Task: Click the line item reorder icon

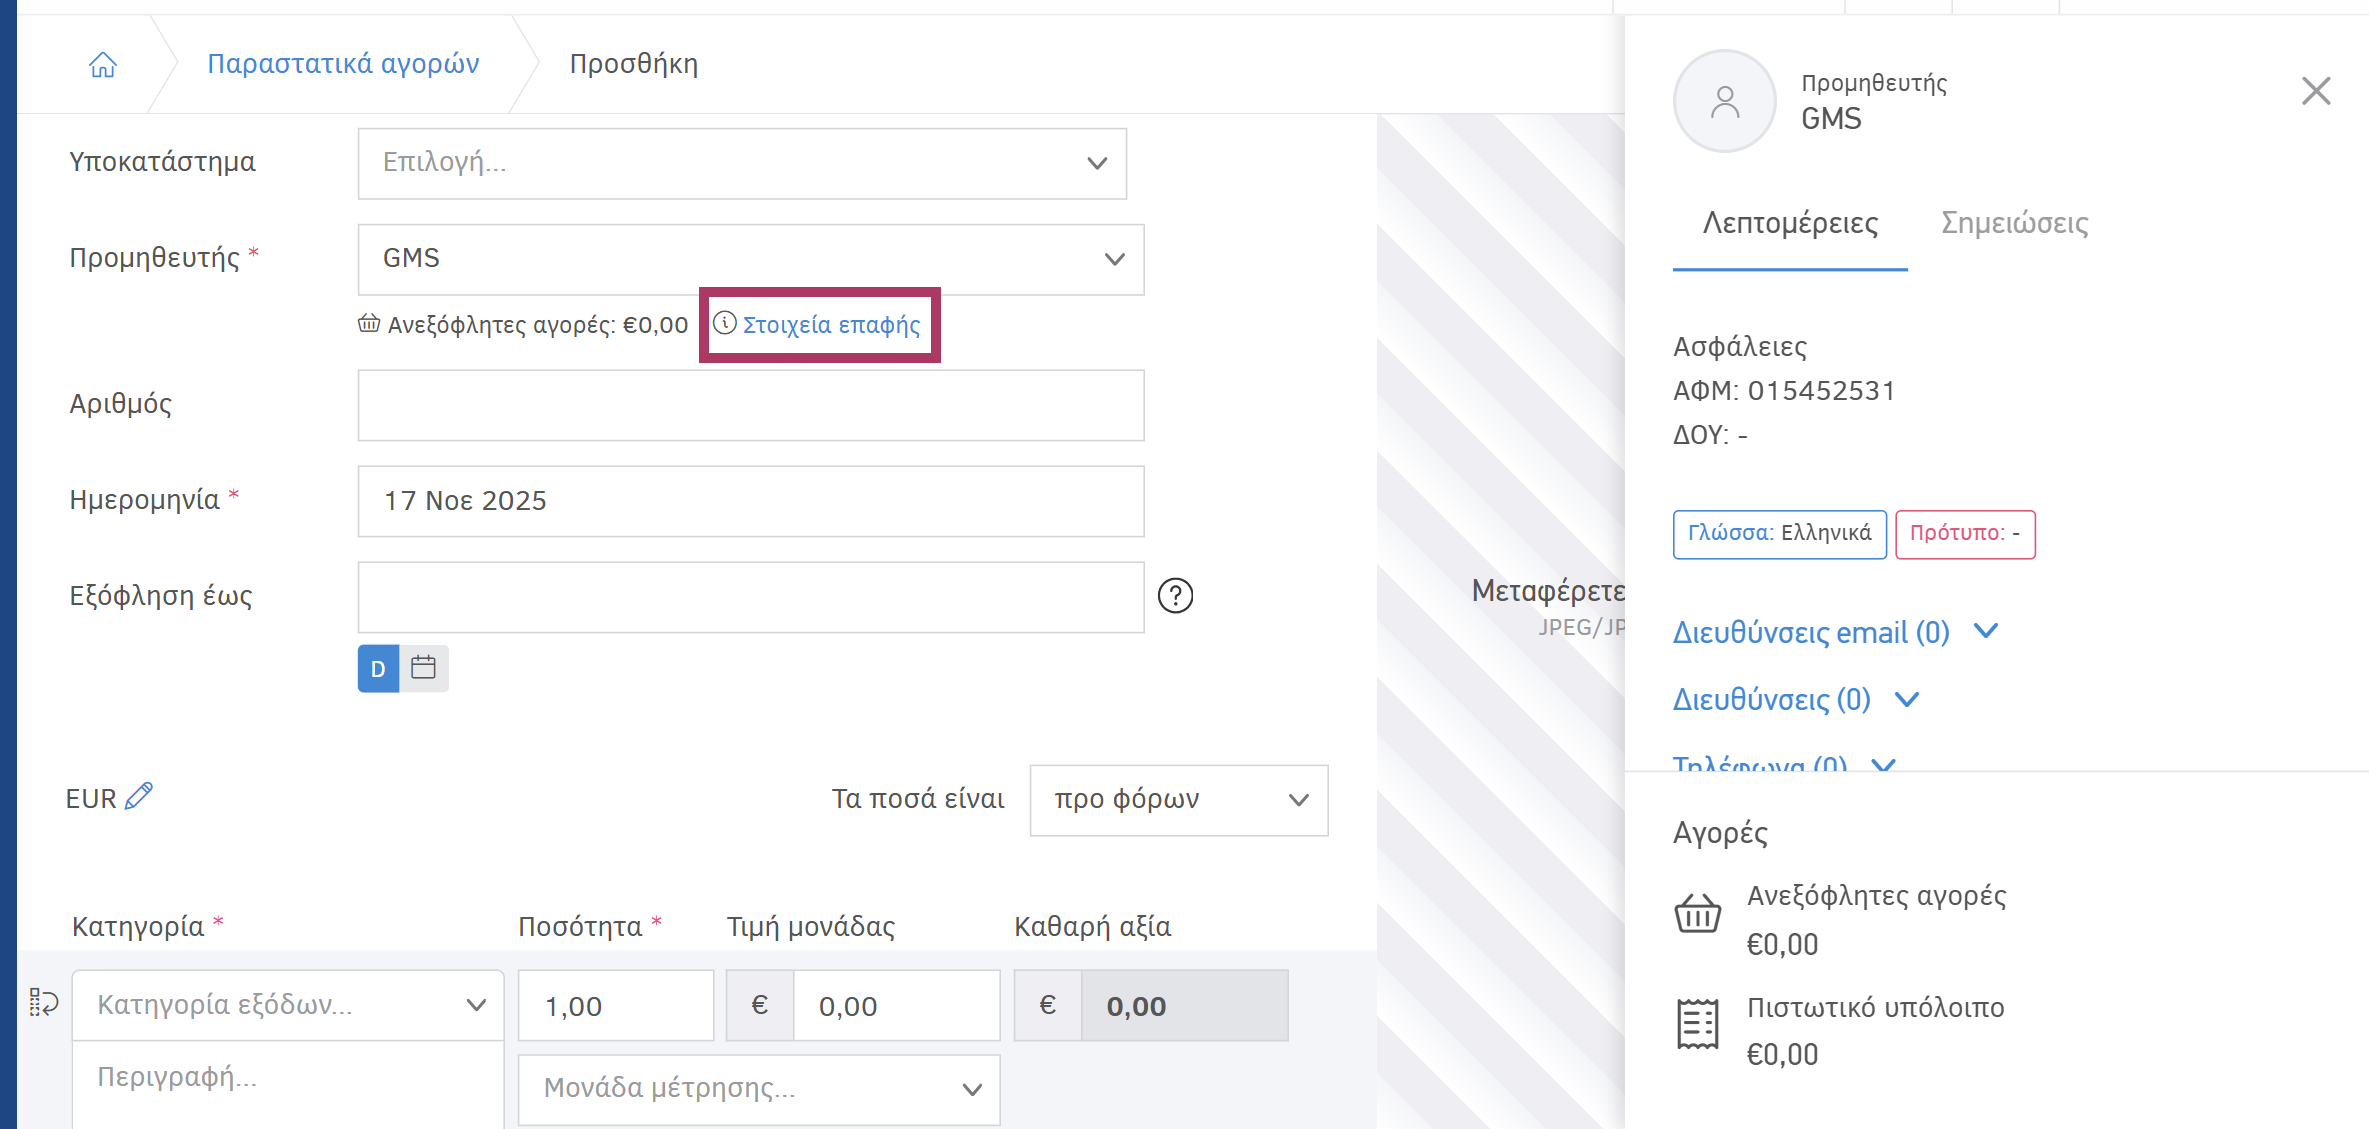Action: coord(44,1002)
